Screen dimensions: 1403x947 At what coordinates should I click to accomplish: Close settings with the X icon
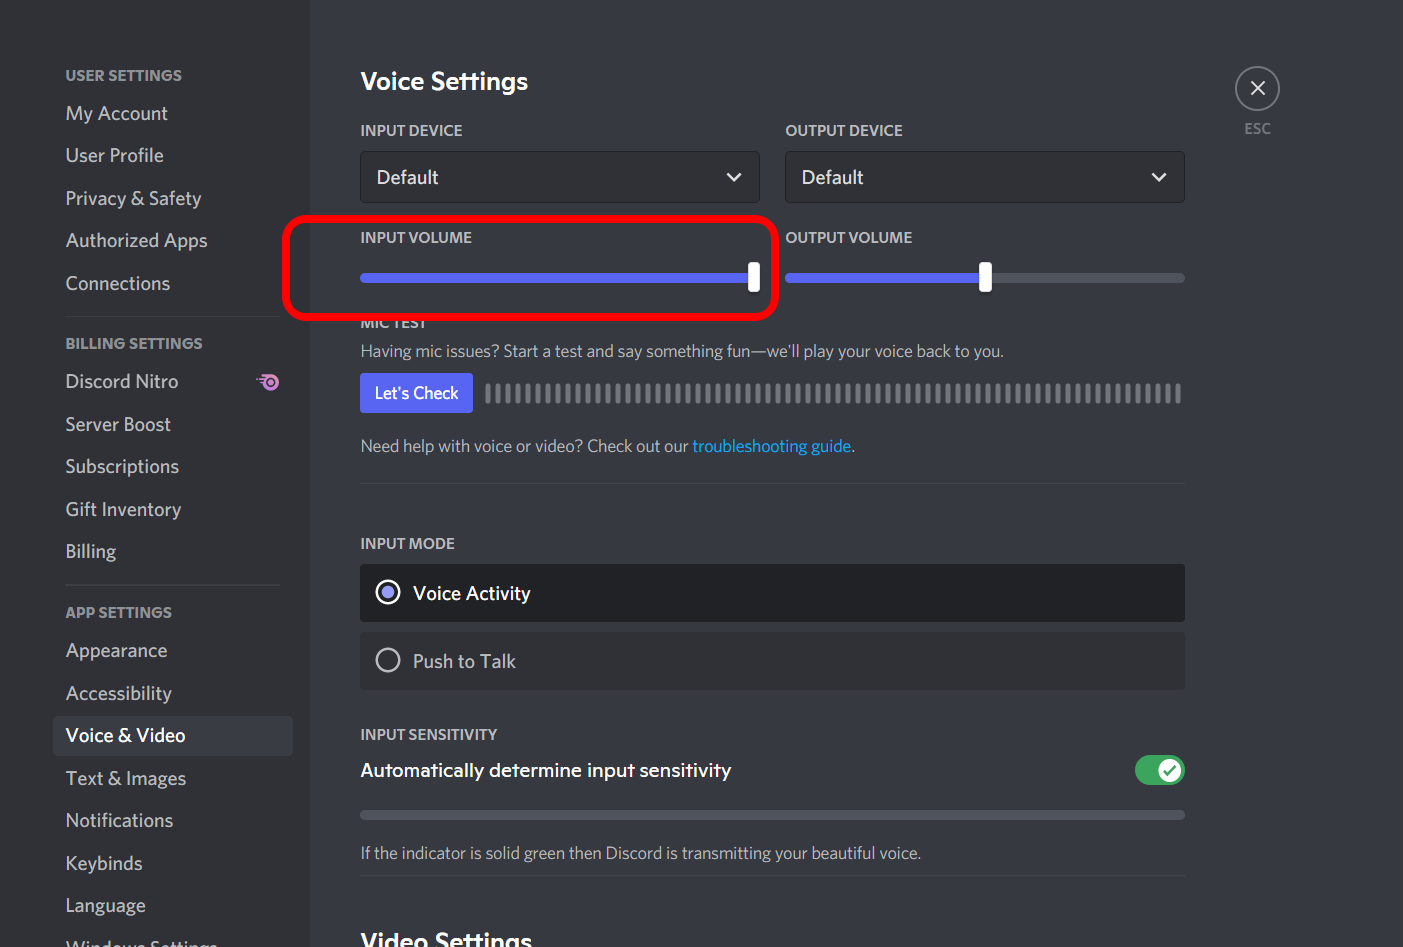tap(1257, 89)
